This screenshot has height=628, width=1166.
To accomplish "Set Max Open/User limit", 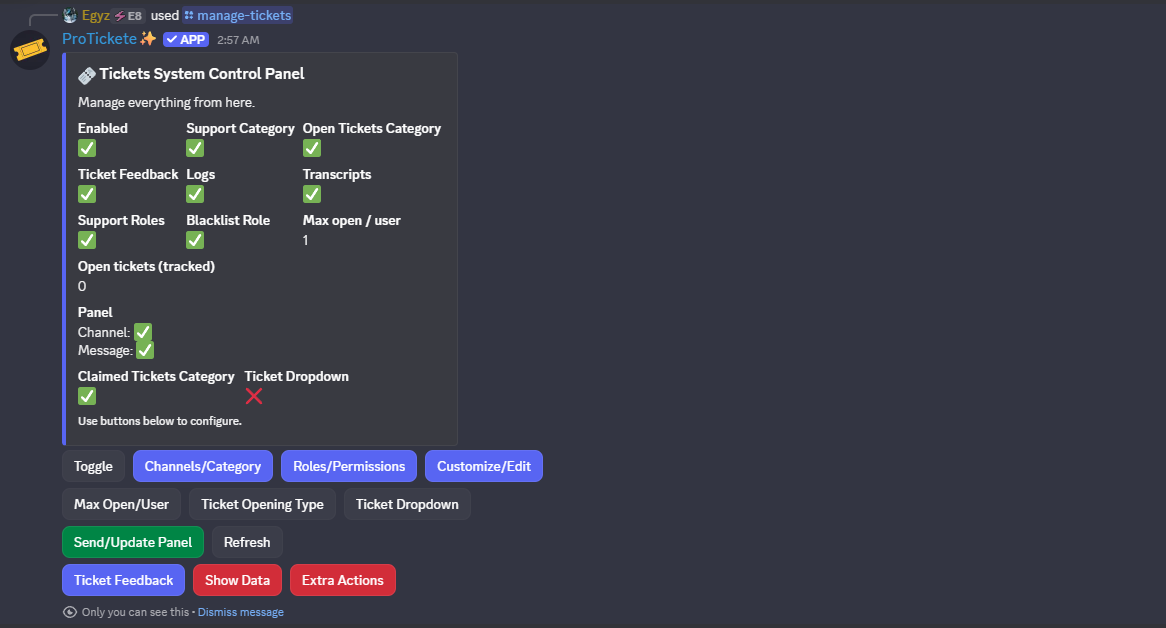I will [x=122, y=504].
